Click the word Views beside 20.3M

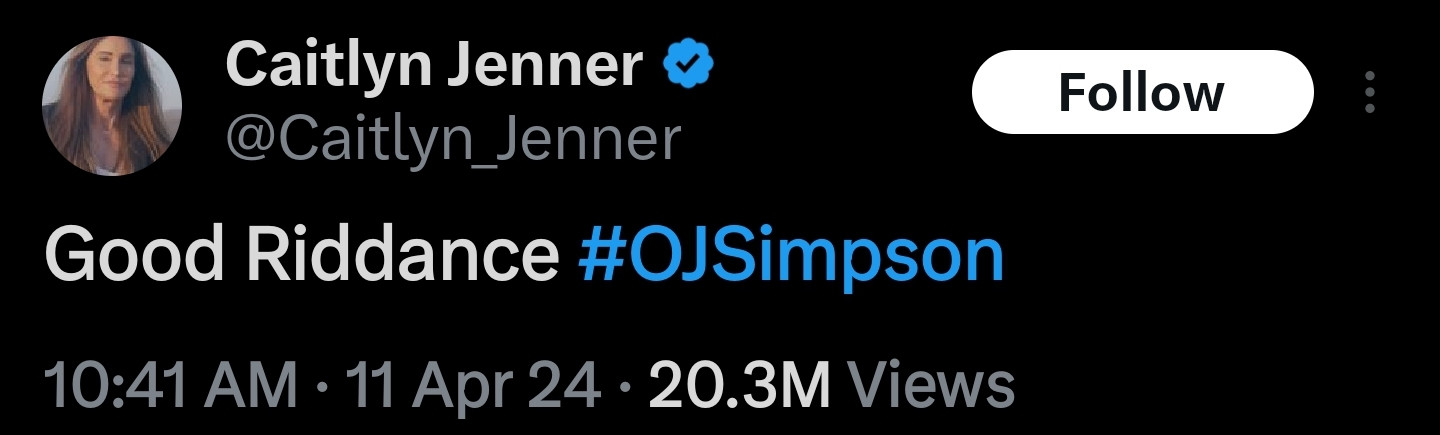coord(930,385)
